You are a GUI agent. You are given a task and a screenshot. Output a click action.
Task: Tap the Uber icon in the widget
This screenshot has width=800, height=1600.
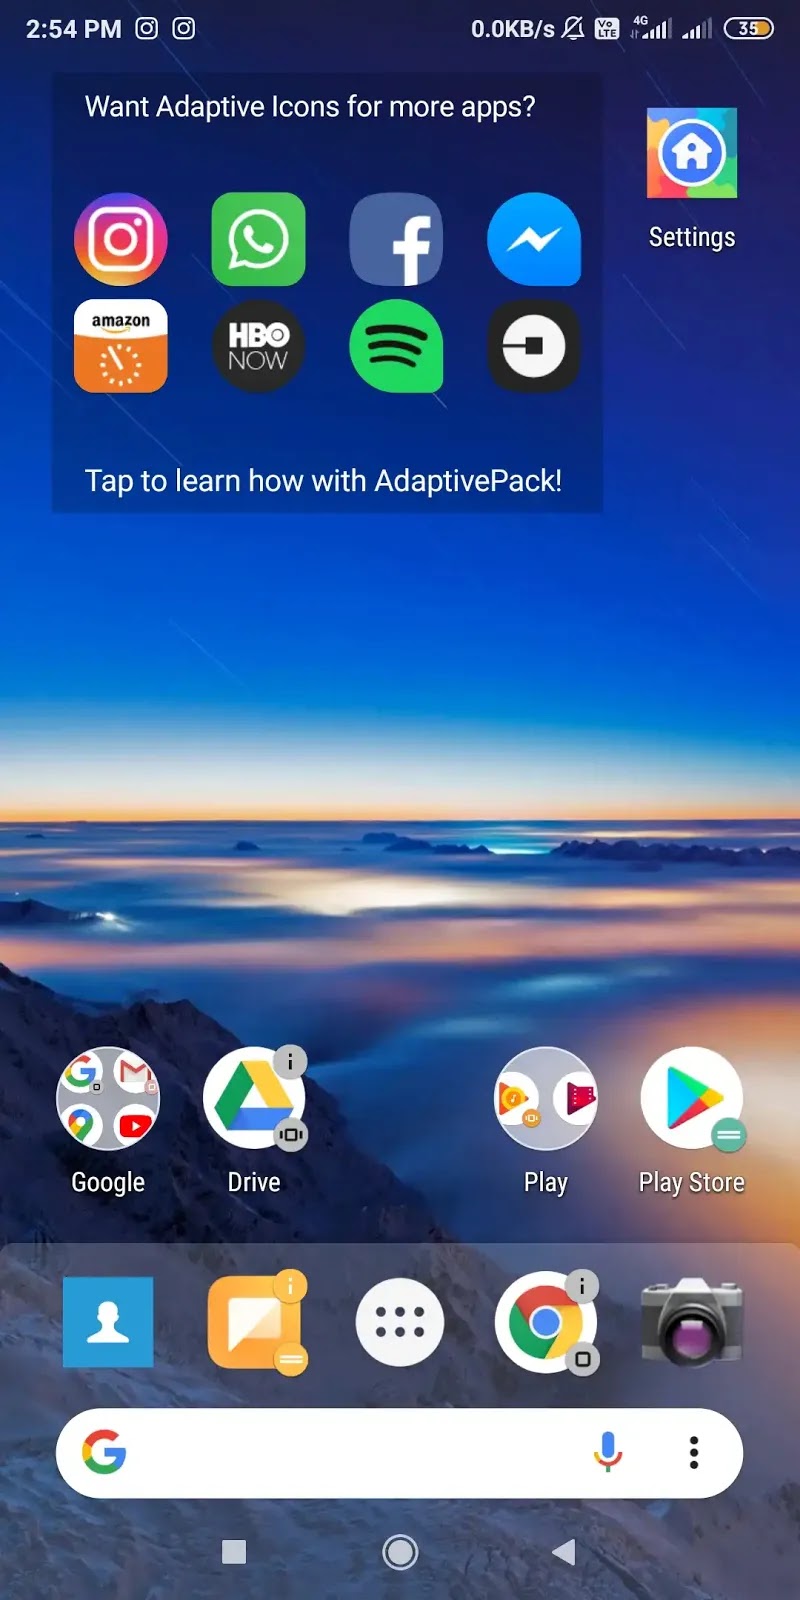pos(534,346)
